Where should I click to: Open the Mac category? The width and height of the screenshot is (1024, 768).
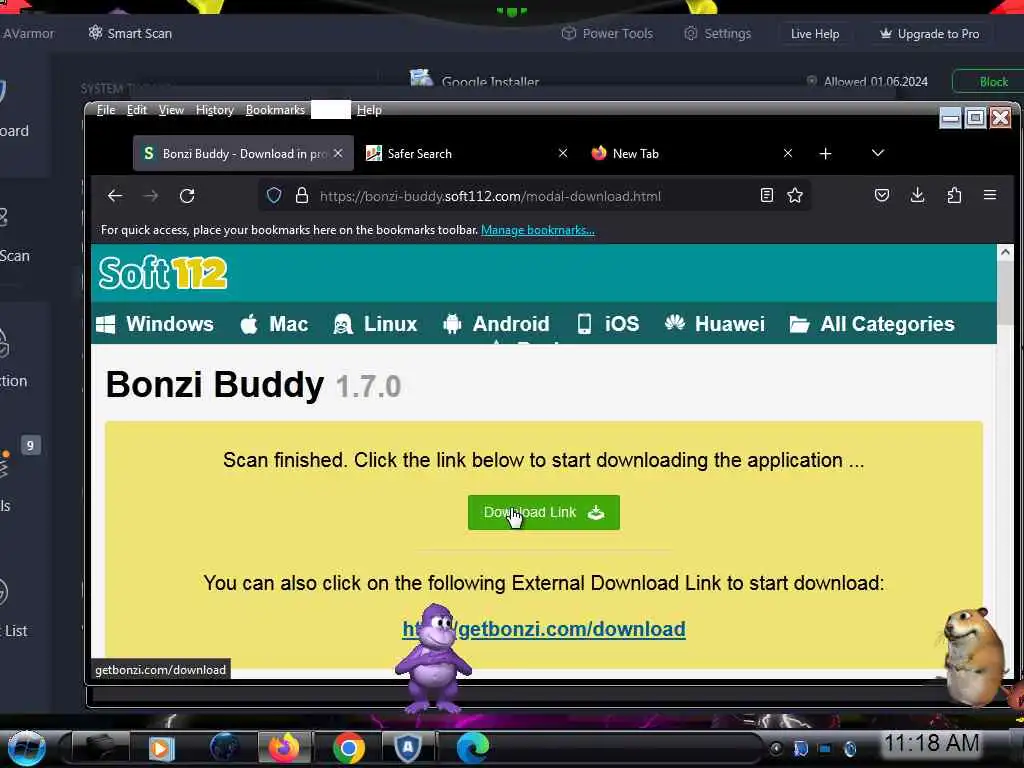(274, 324)
